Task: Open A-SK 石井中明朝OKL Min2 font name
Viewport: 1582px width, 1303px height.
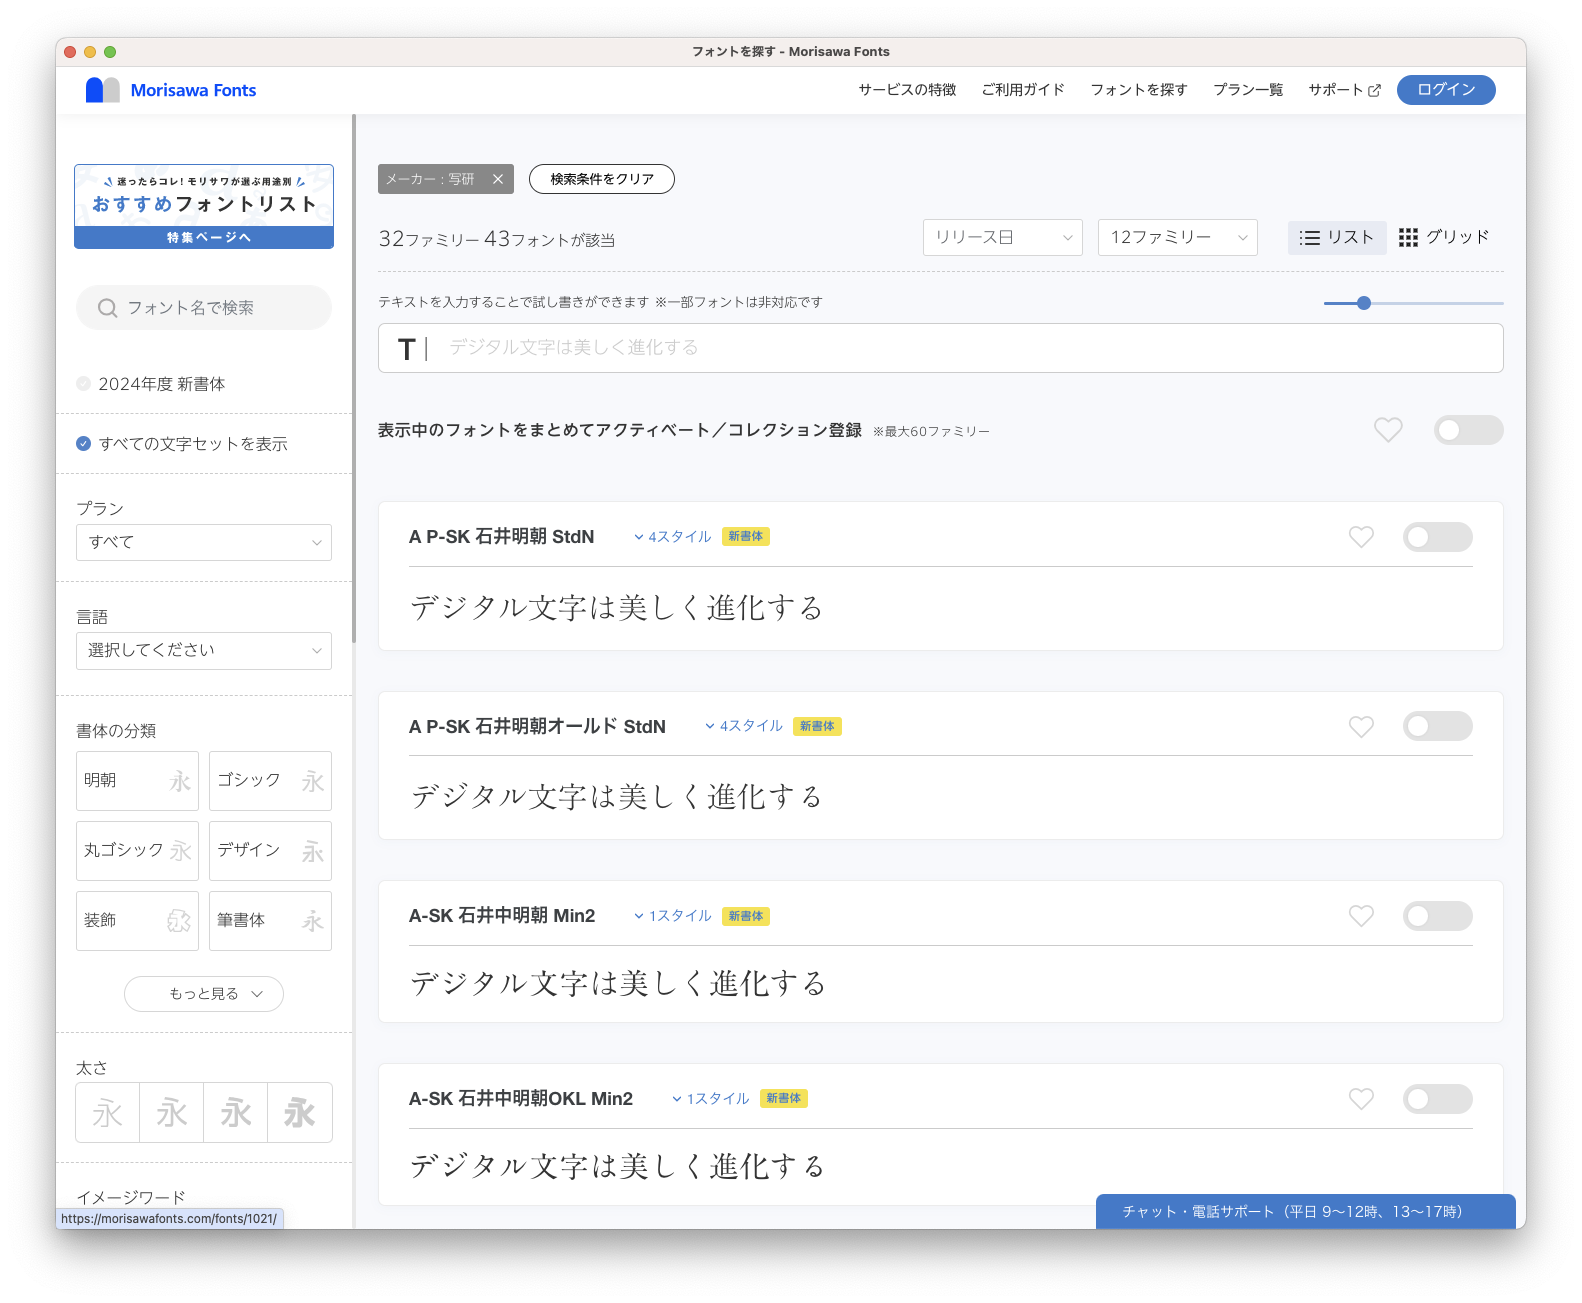Action: [x=521, y=1099]
